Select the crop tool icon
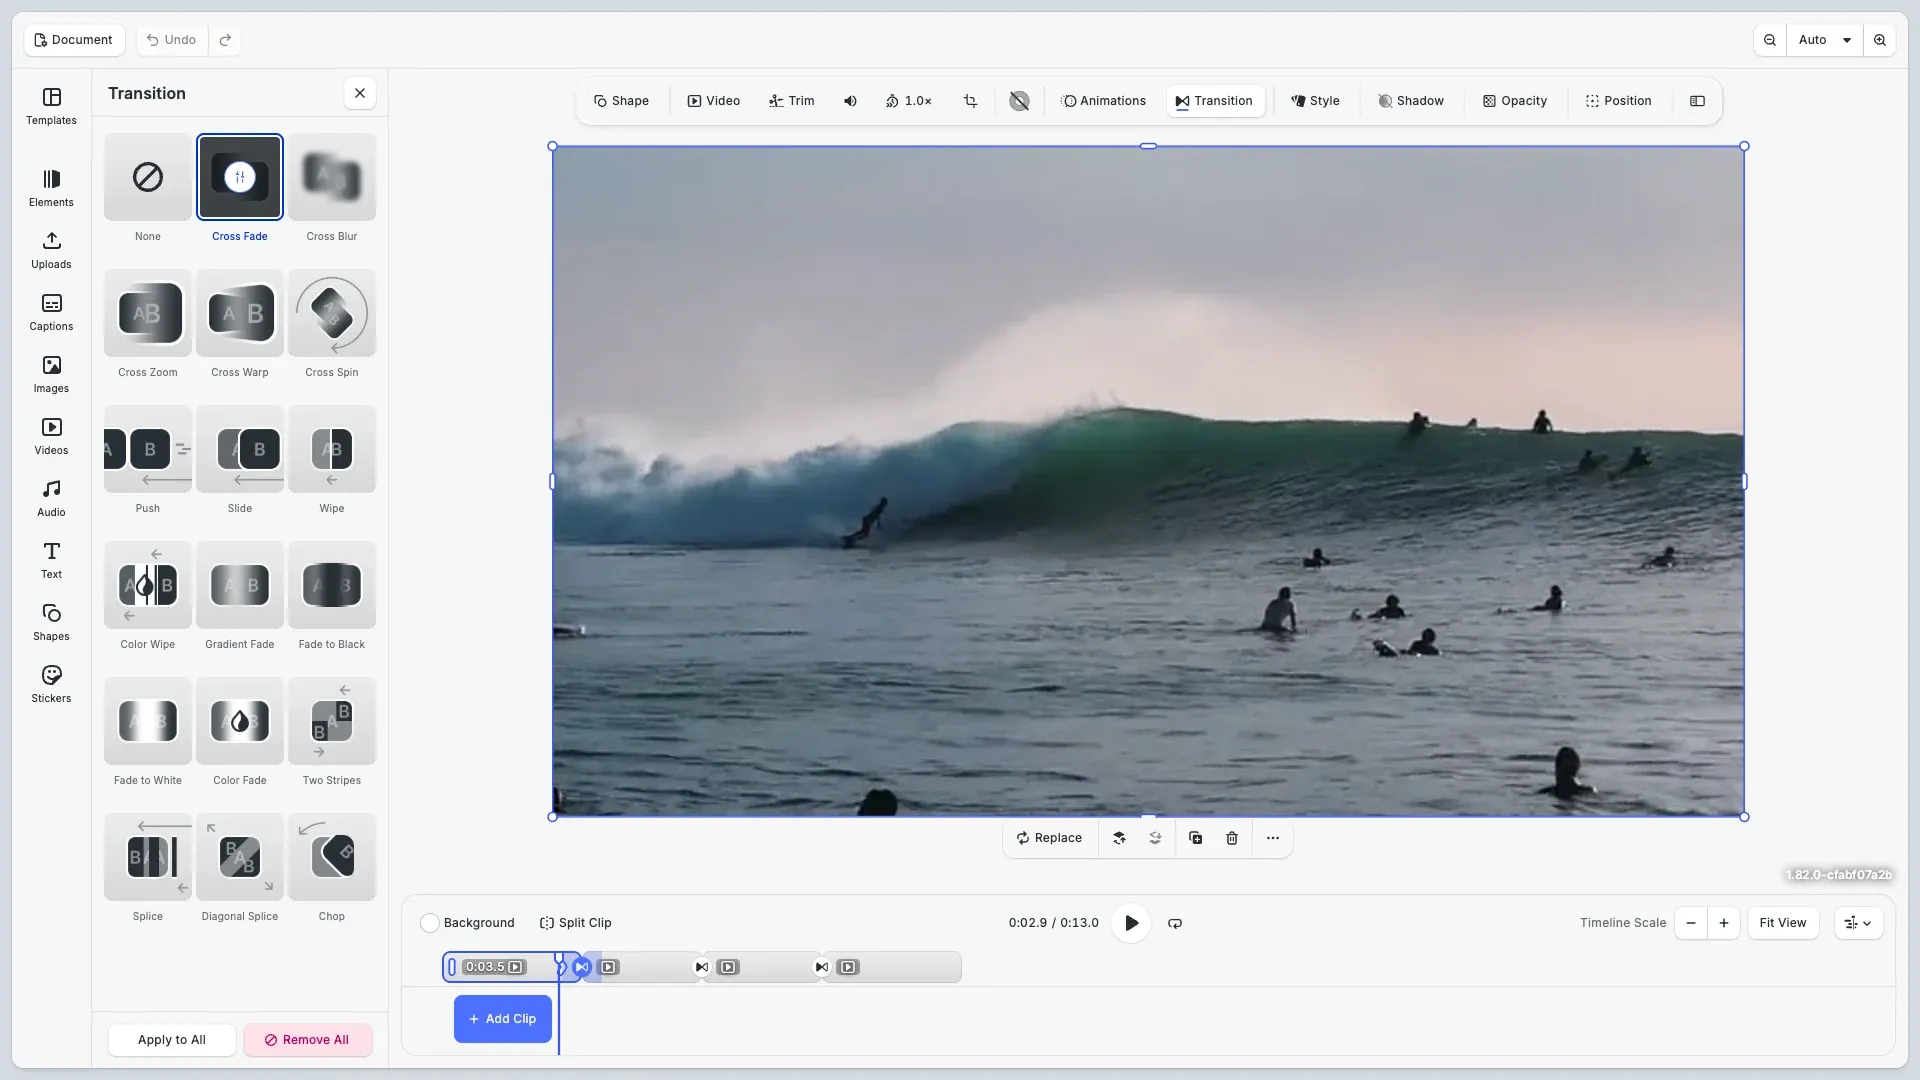The image size is (1920, 1080). pyautogui.click(x=970, y=101)
